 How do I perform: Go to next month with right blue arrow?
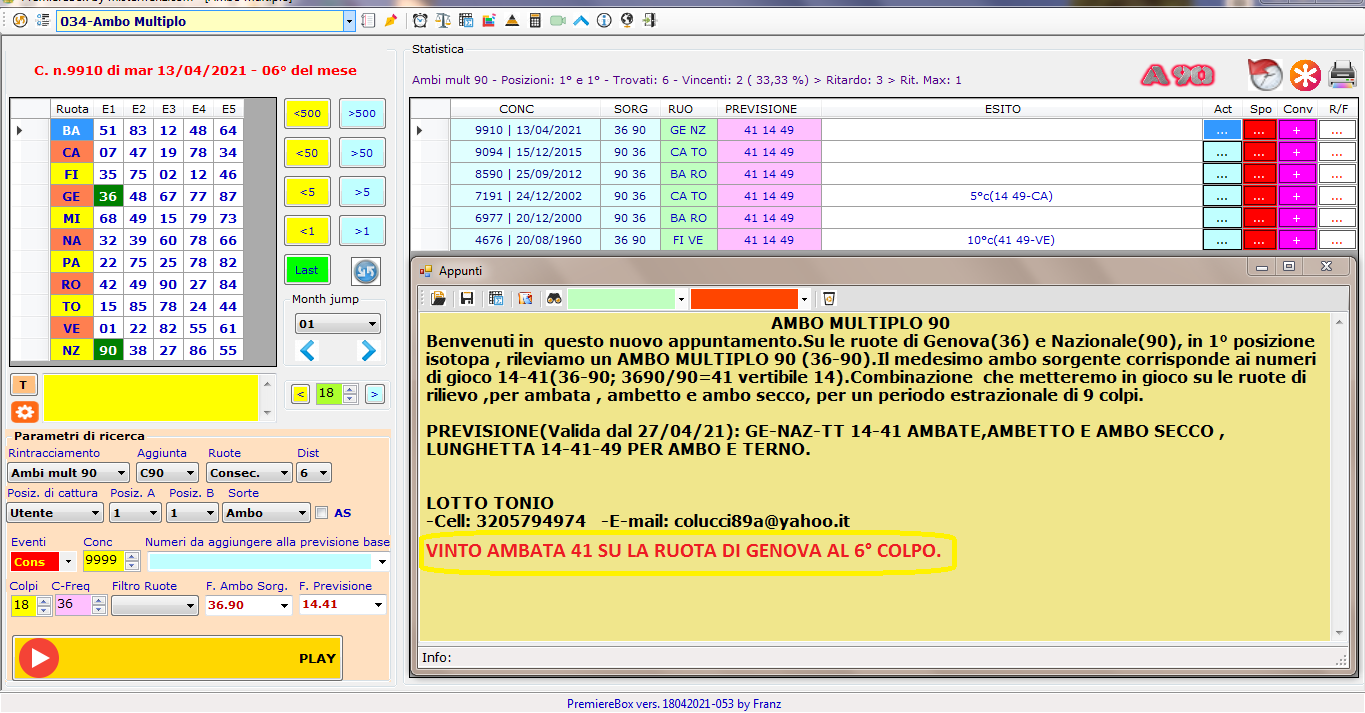[368, 351]
